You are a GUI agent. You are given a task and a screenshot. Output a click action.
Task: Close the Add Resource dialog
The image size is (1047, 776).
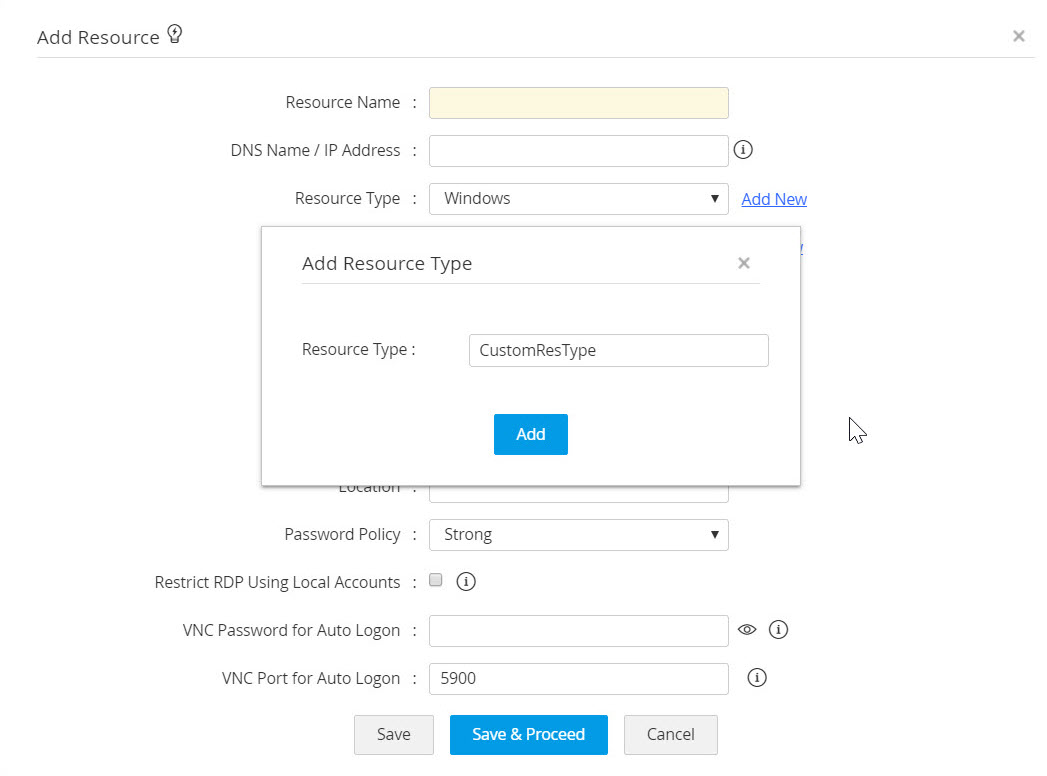click(x=1018, y=36)
